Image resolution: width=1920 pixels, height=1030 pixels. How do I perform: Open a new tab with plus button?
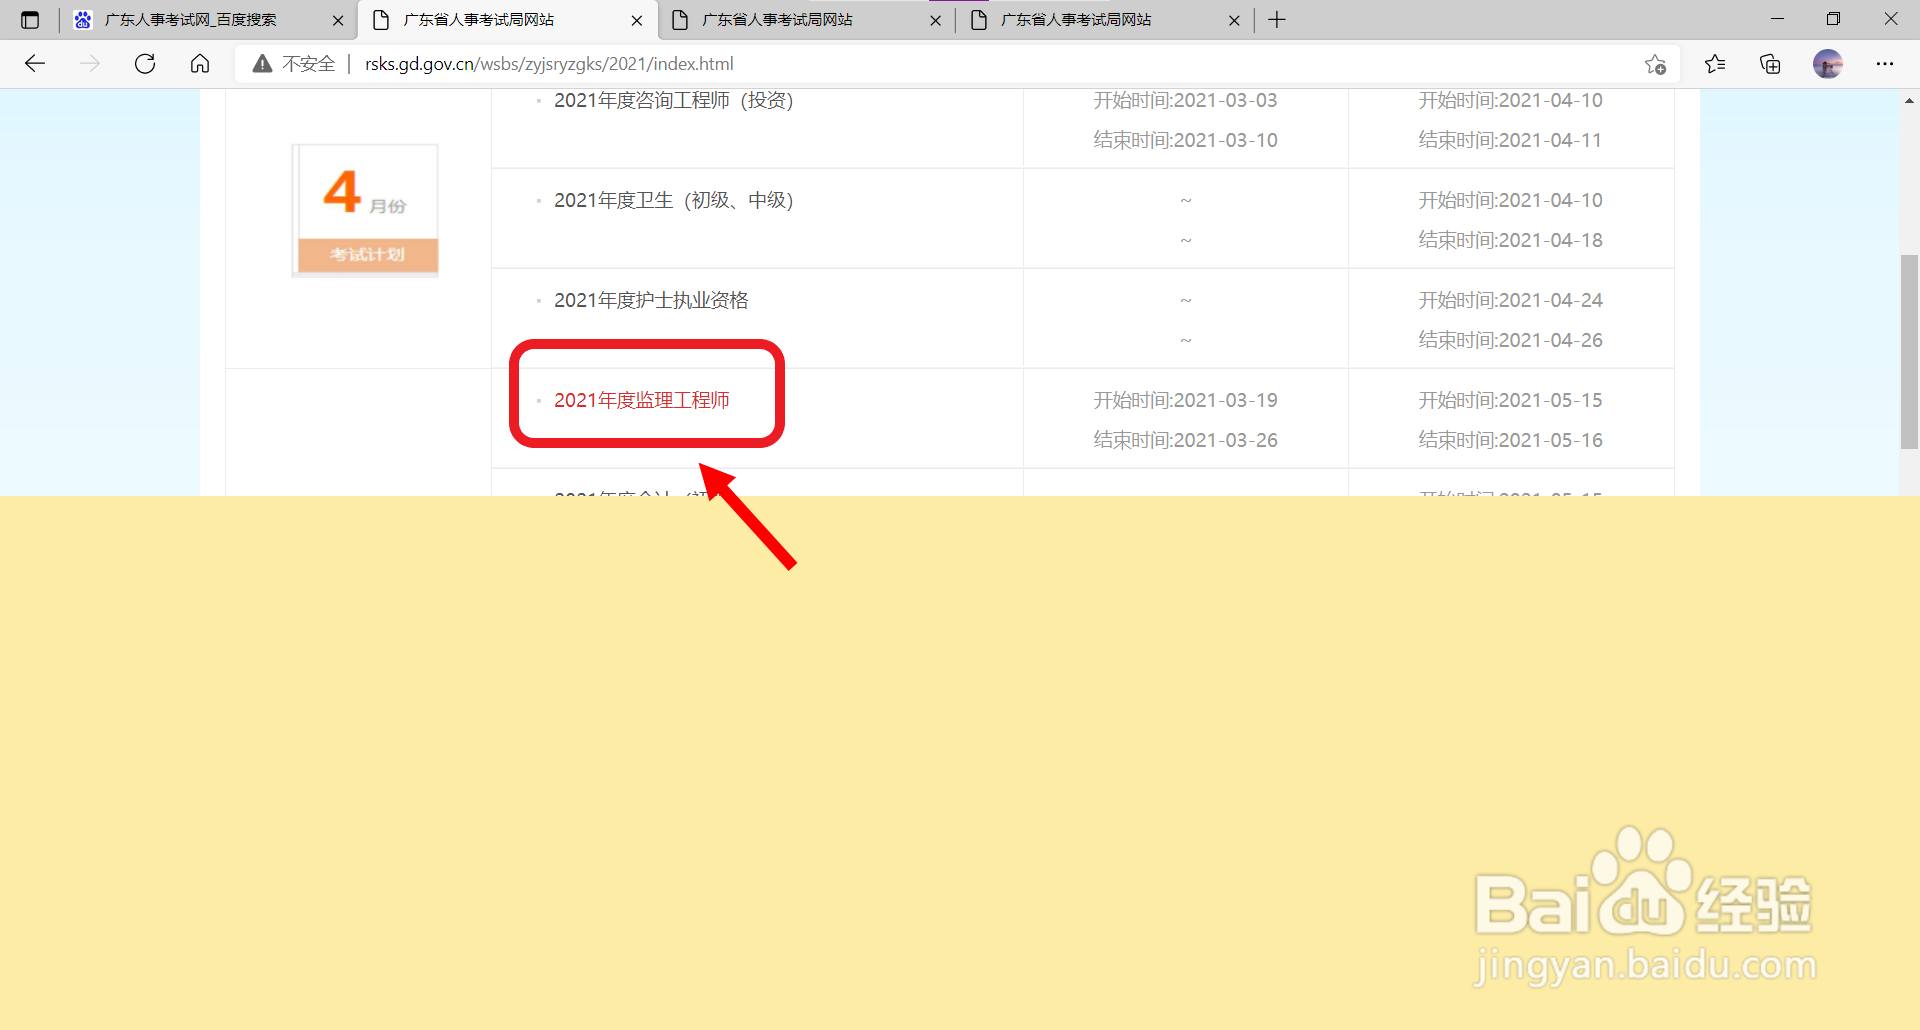pyautogui.click(x=1277, y=20)
